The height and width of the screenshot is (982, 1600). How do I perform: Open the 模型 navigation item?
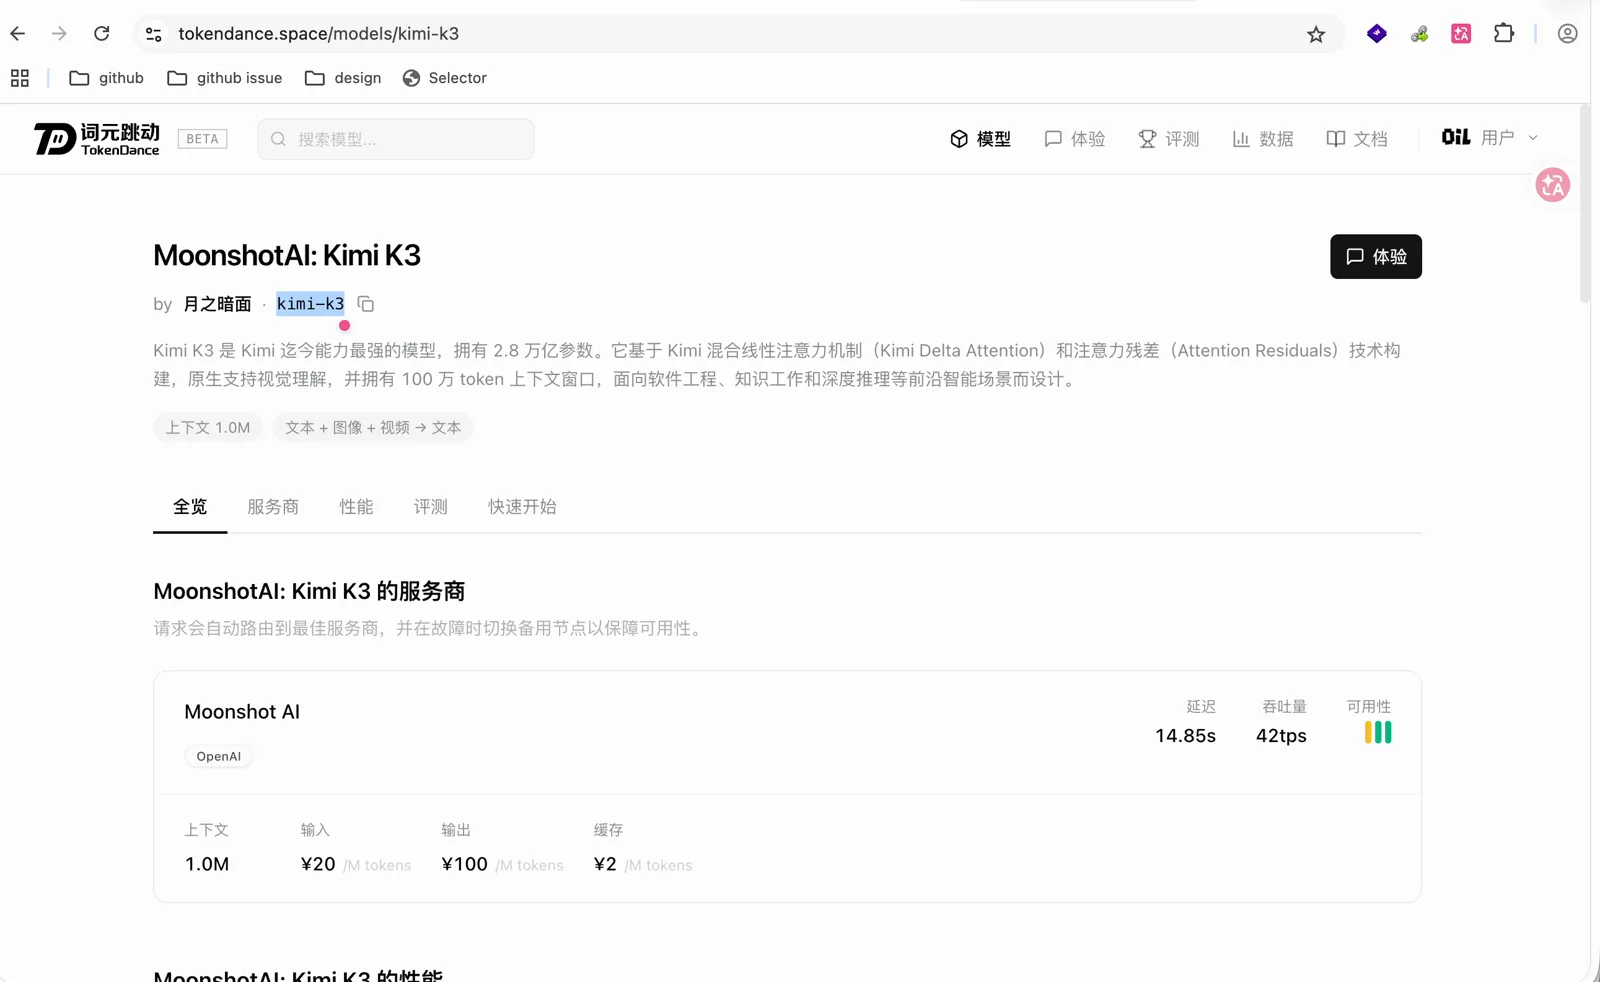980,139
